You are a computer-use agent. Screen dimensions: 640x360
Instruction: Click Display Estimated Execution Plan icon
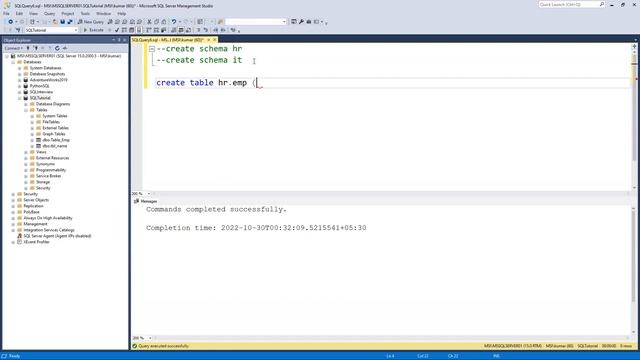tap(124, 30)
